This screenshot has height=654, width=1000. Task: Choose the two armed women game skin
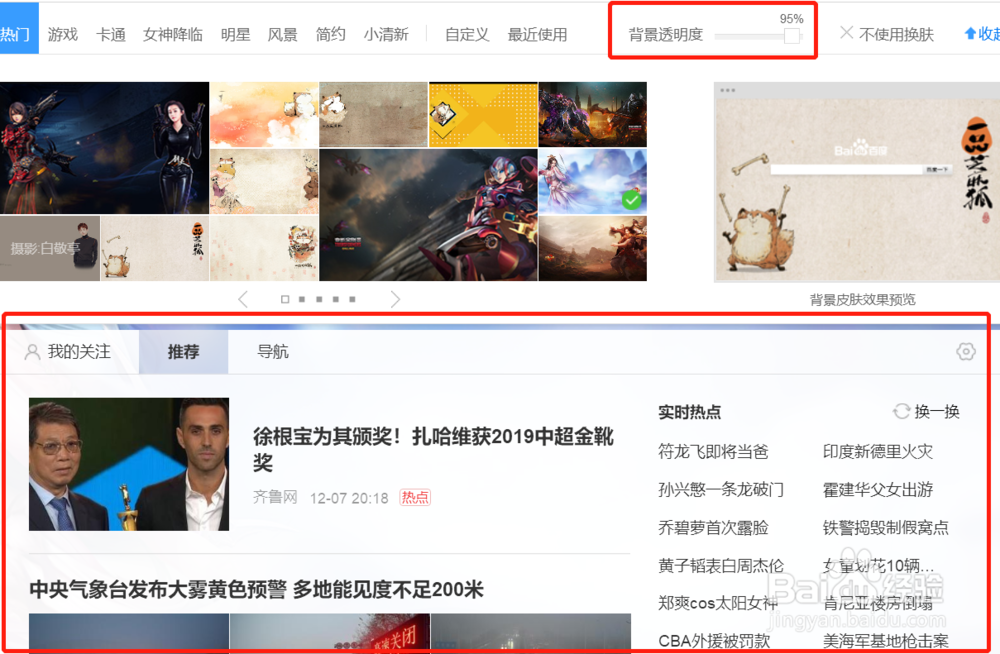tap(105, 148)
